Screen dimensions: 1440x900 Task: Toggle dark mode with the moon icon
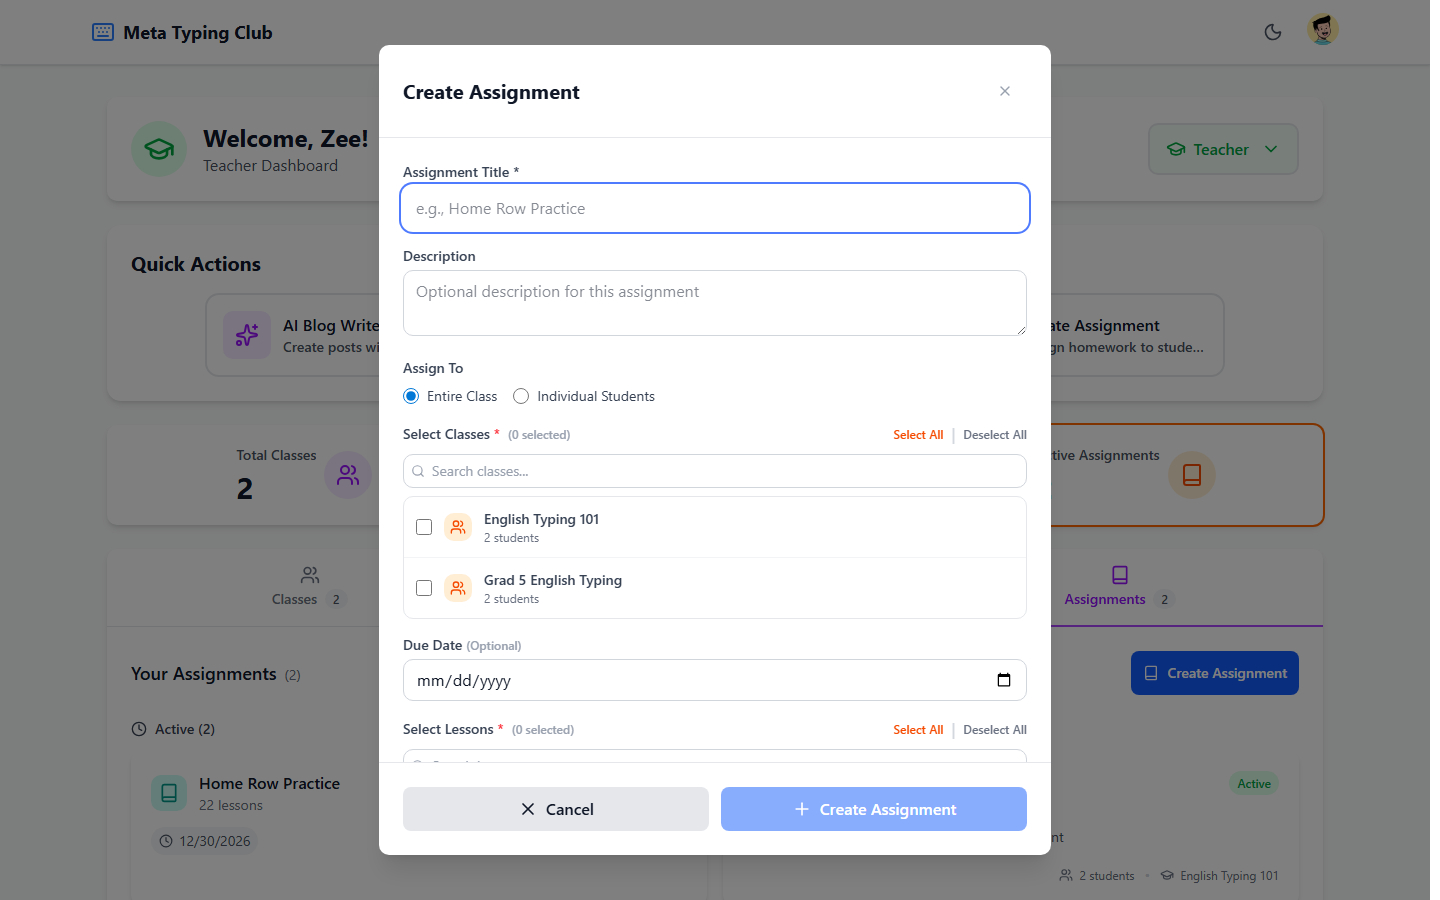point(1273,32)
